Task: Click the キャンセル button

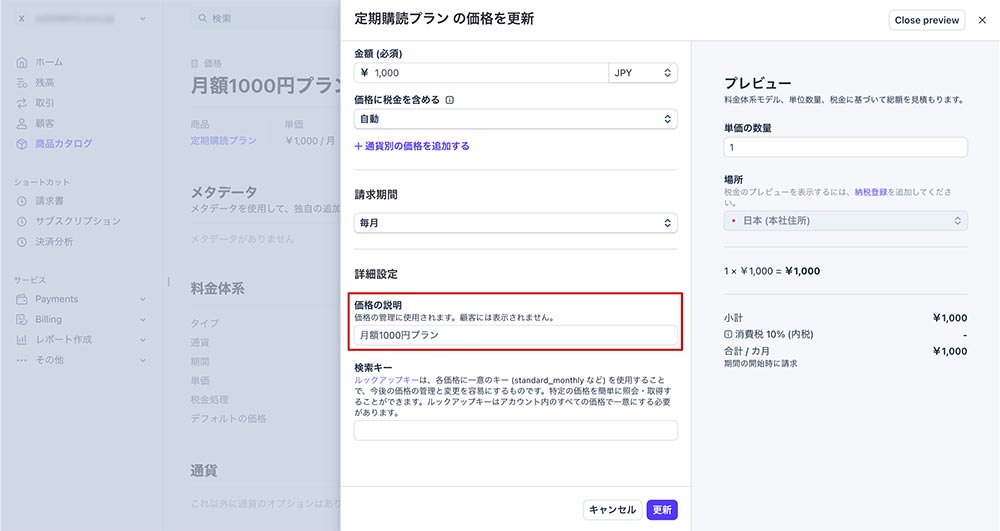Action: tap(612, 510)
